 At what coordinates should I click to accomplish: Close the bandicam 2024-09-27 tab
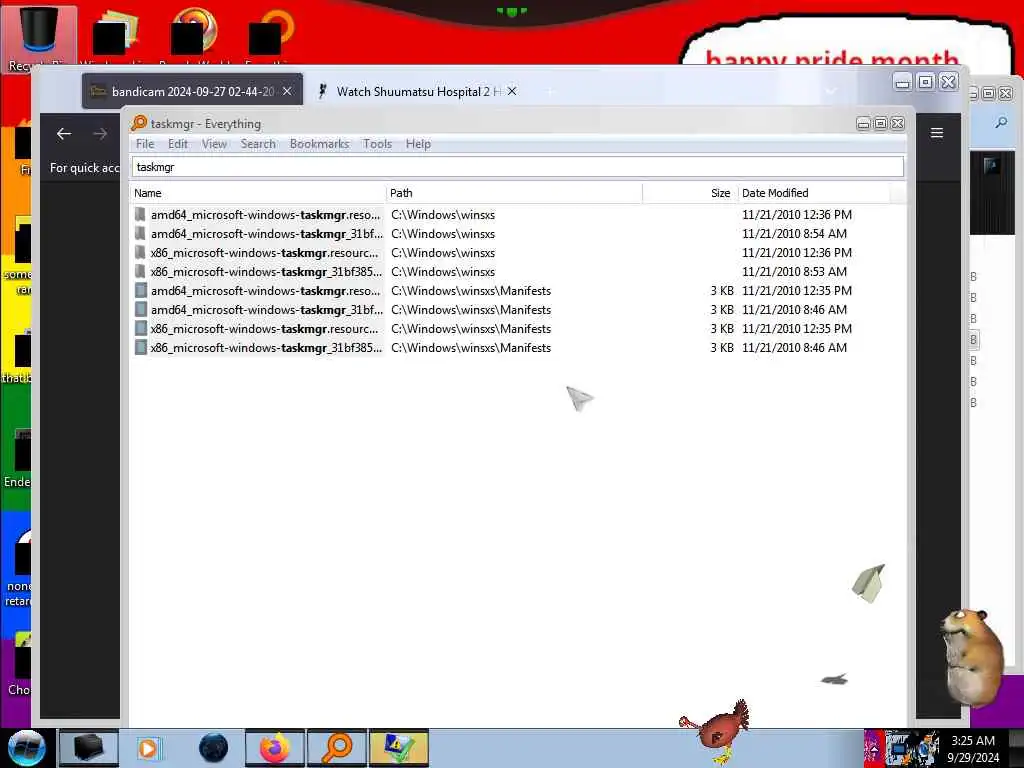tap(287, 91)
